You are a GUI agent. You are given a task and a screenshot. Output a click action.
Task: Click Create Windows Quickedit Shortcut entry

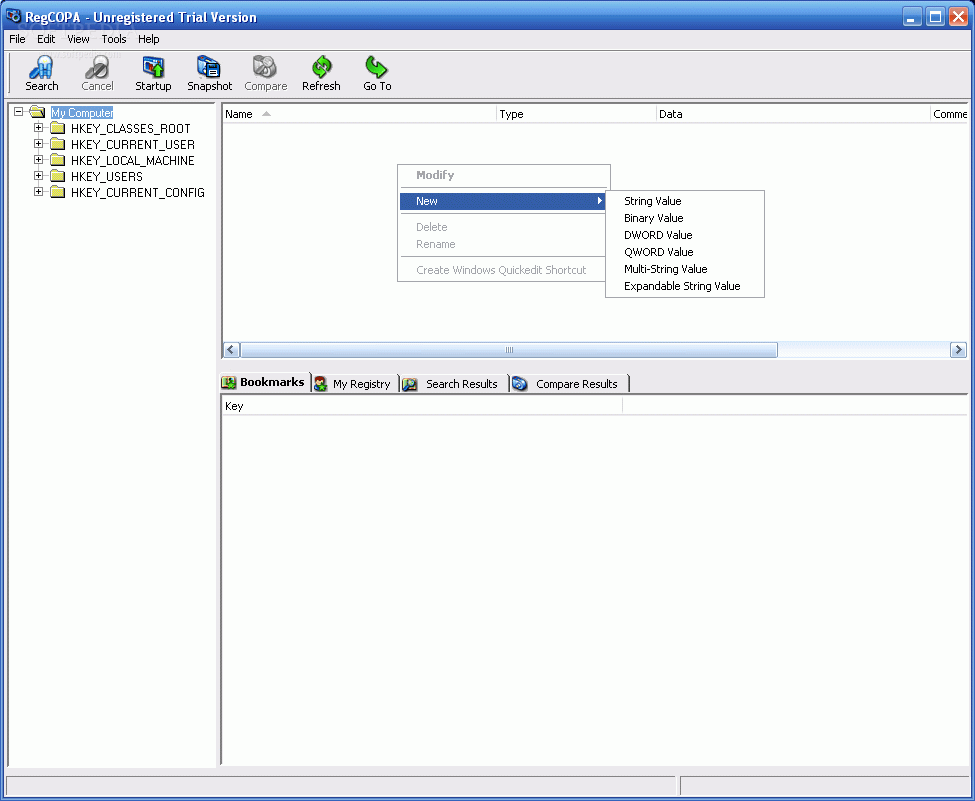point(504,270)
